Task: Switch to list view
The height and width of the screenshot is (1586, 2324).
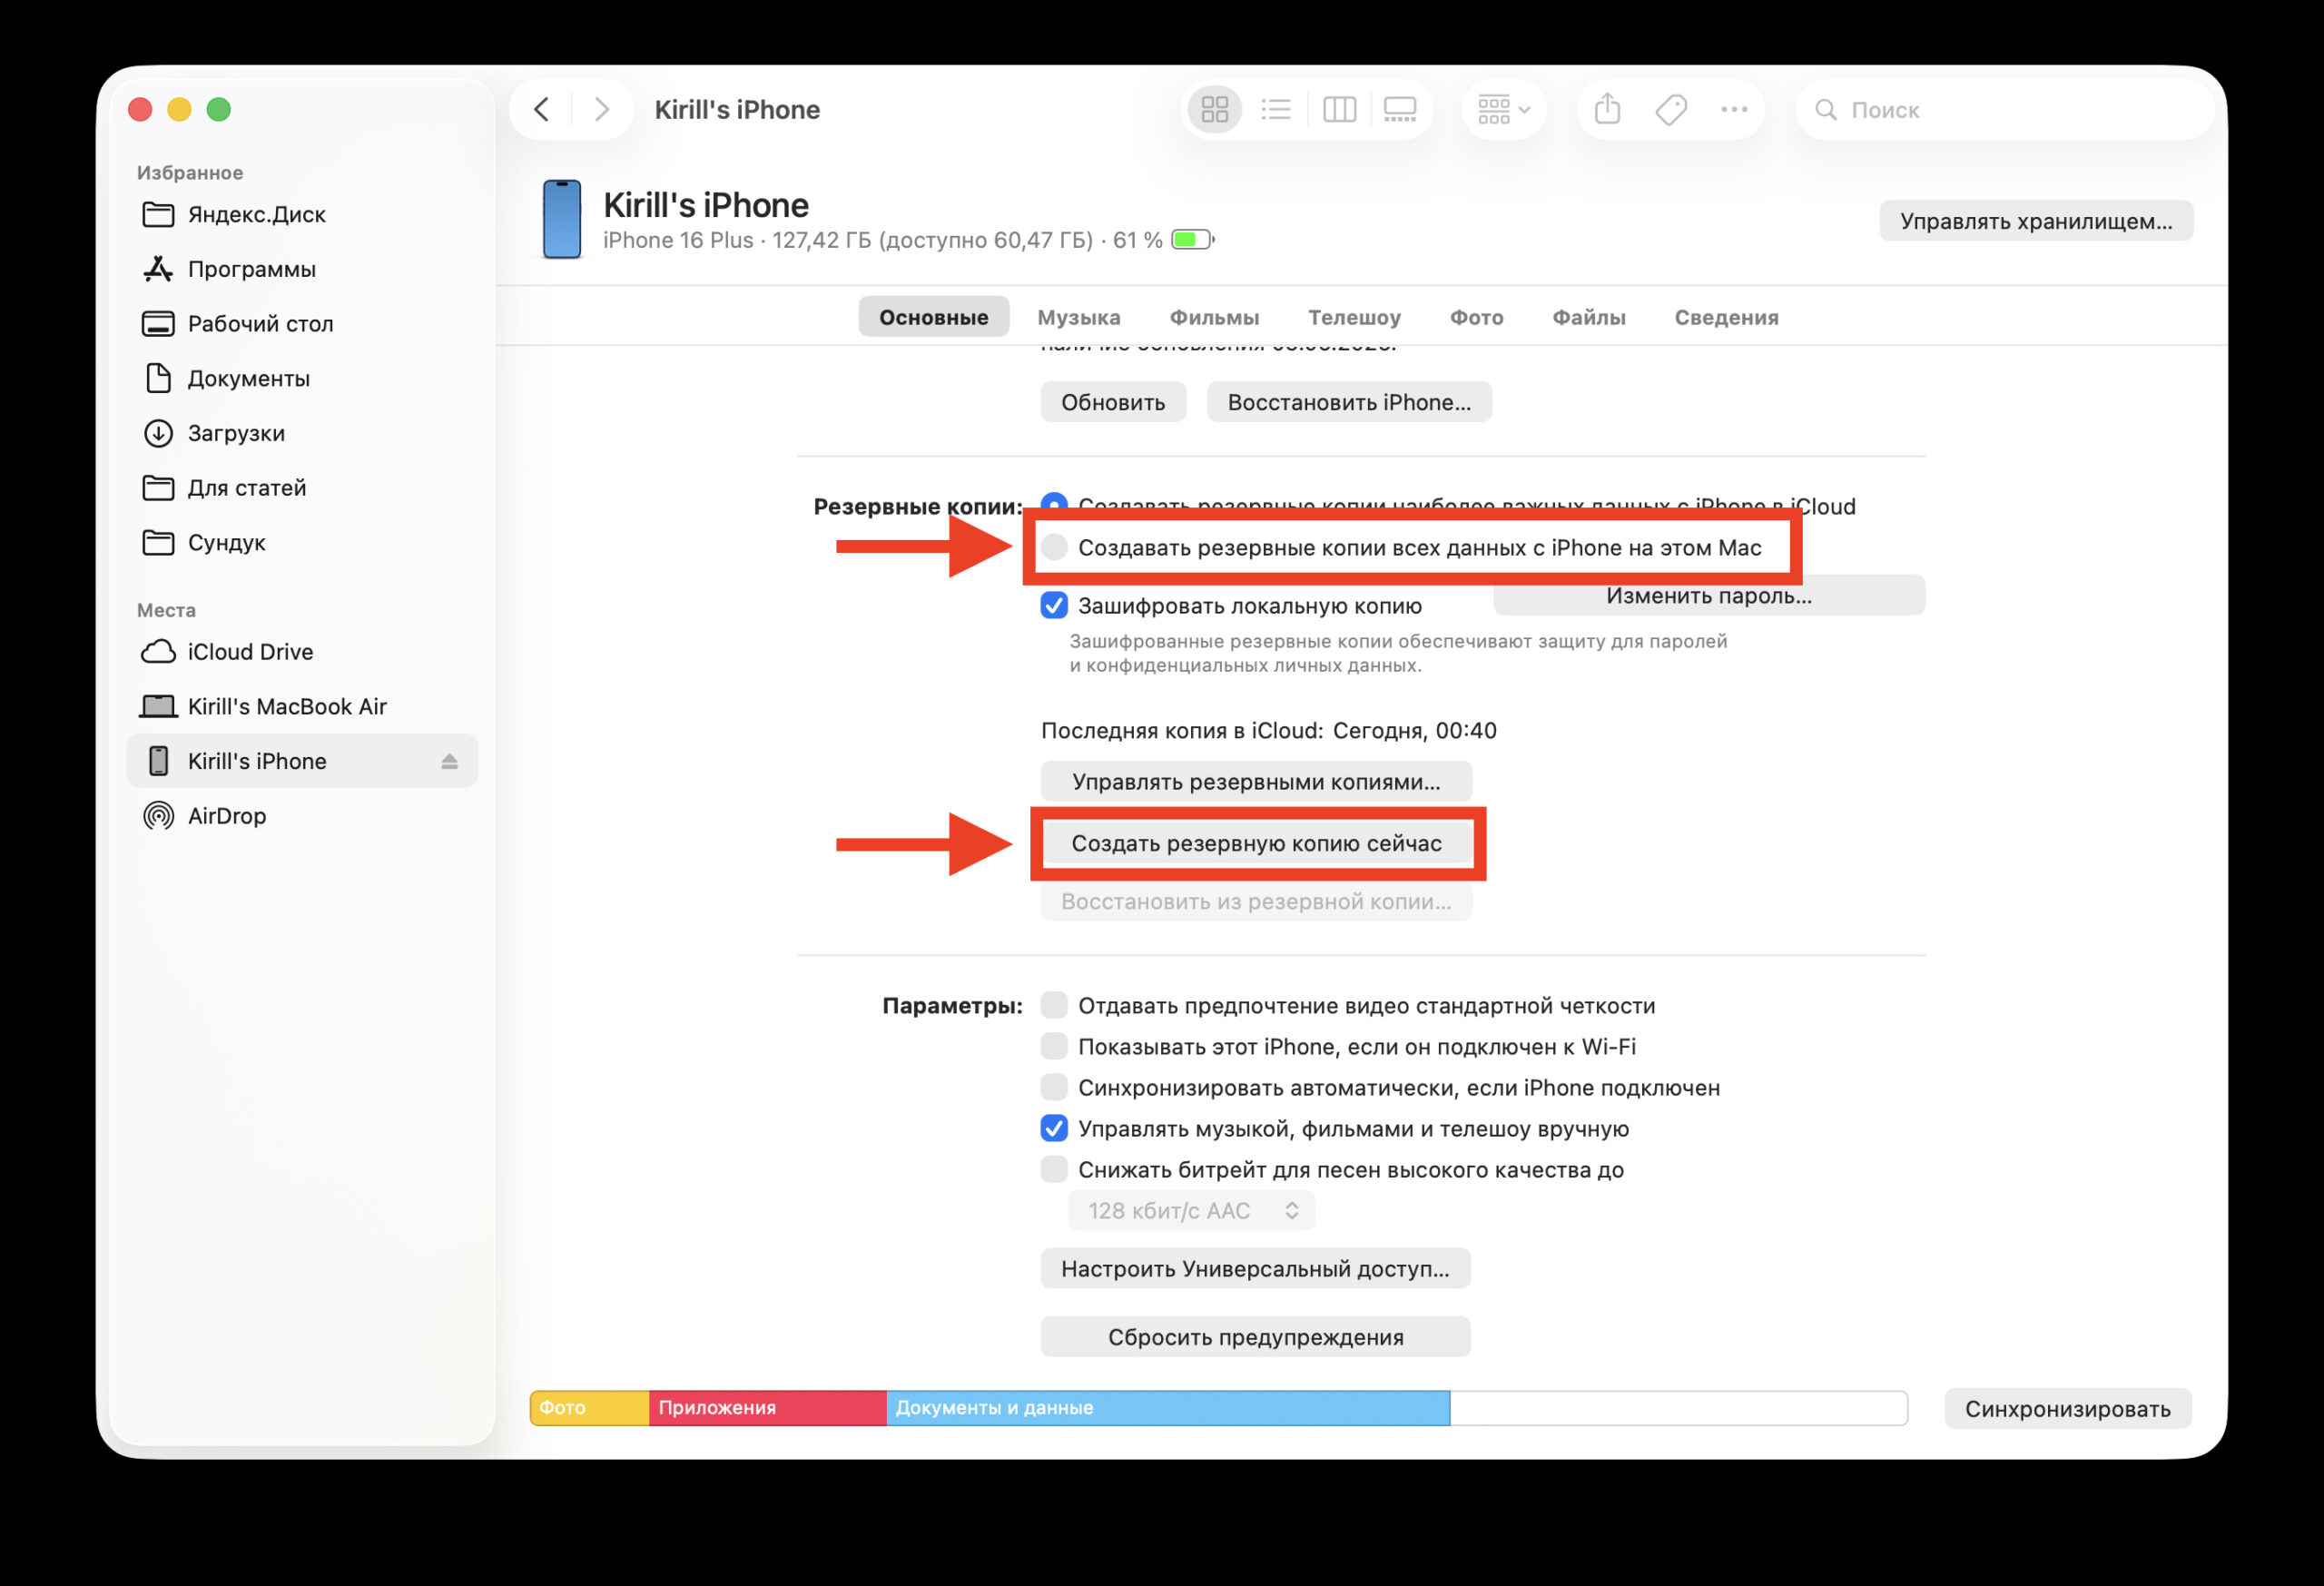Action: click(x=1276, y=109)
